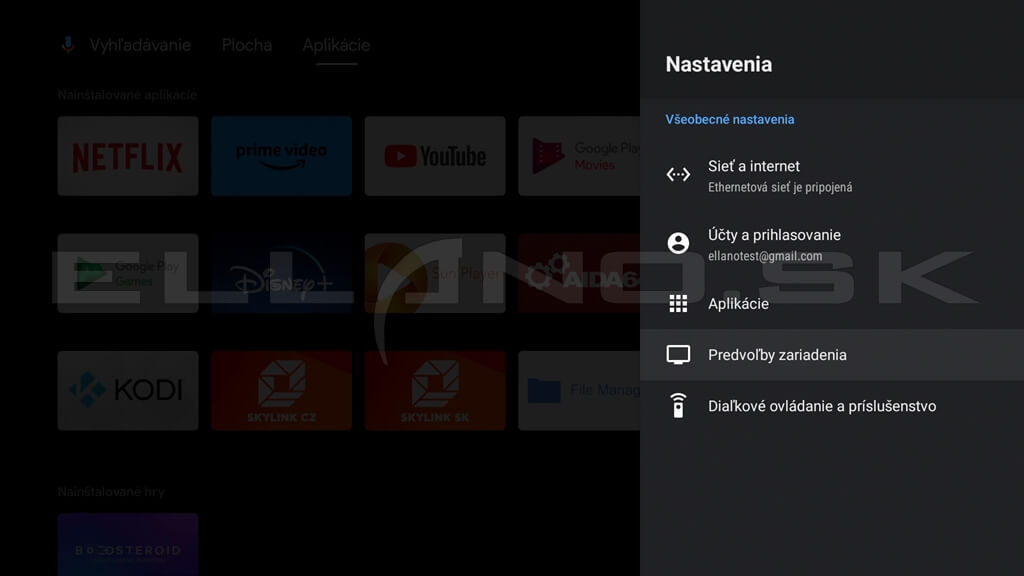Open Diaľkové ovládanie a príslušenstvo
Viewport: 1024px width, 576px height.
coord(832,406)
